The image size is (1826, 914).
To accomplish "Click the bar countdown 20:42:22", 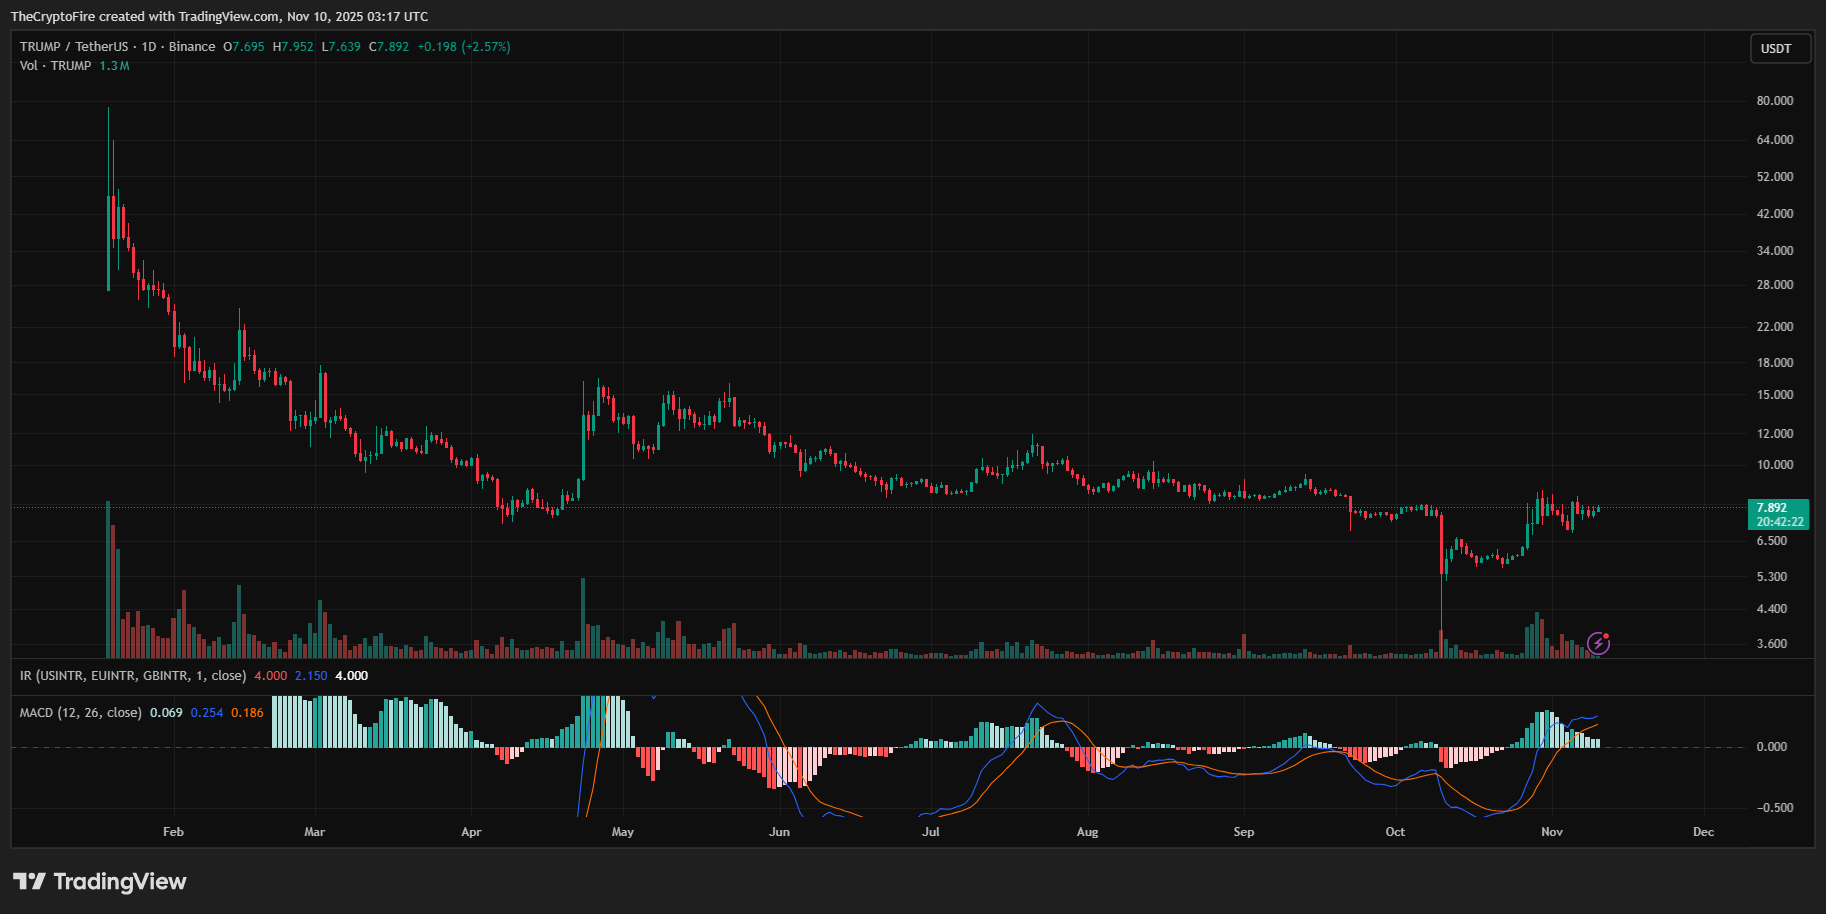I will click(x=1780, y=522).
